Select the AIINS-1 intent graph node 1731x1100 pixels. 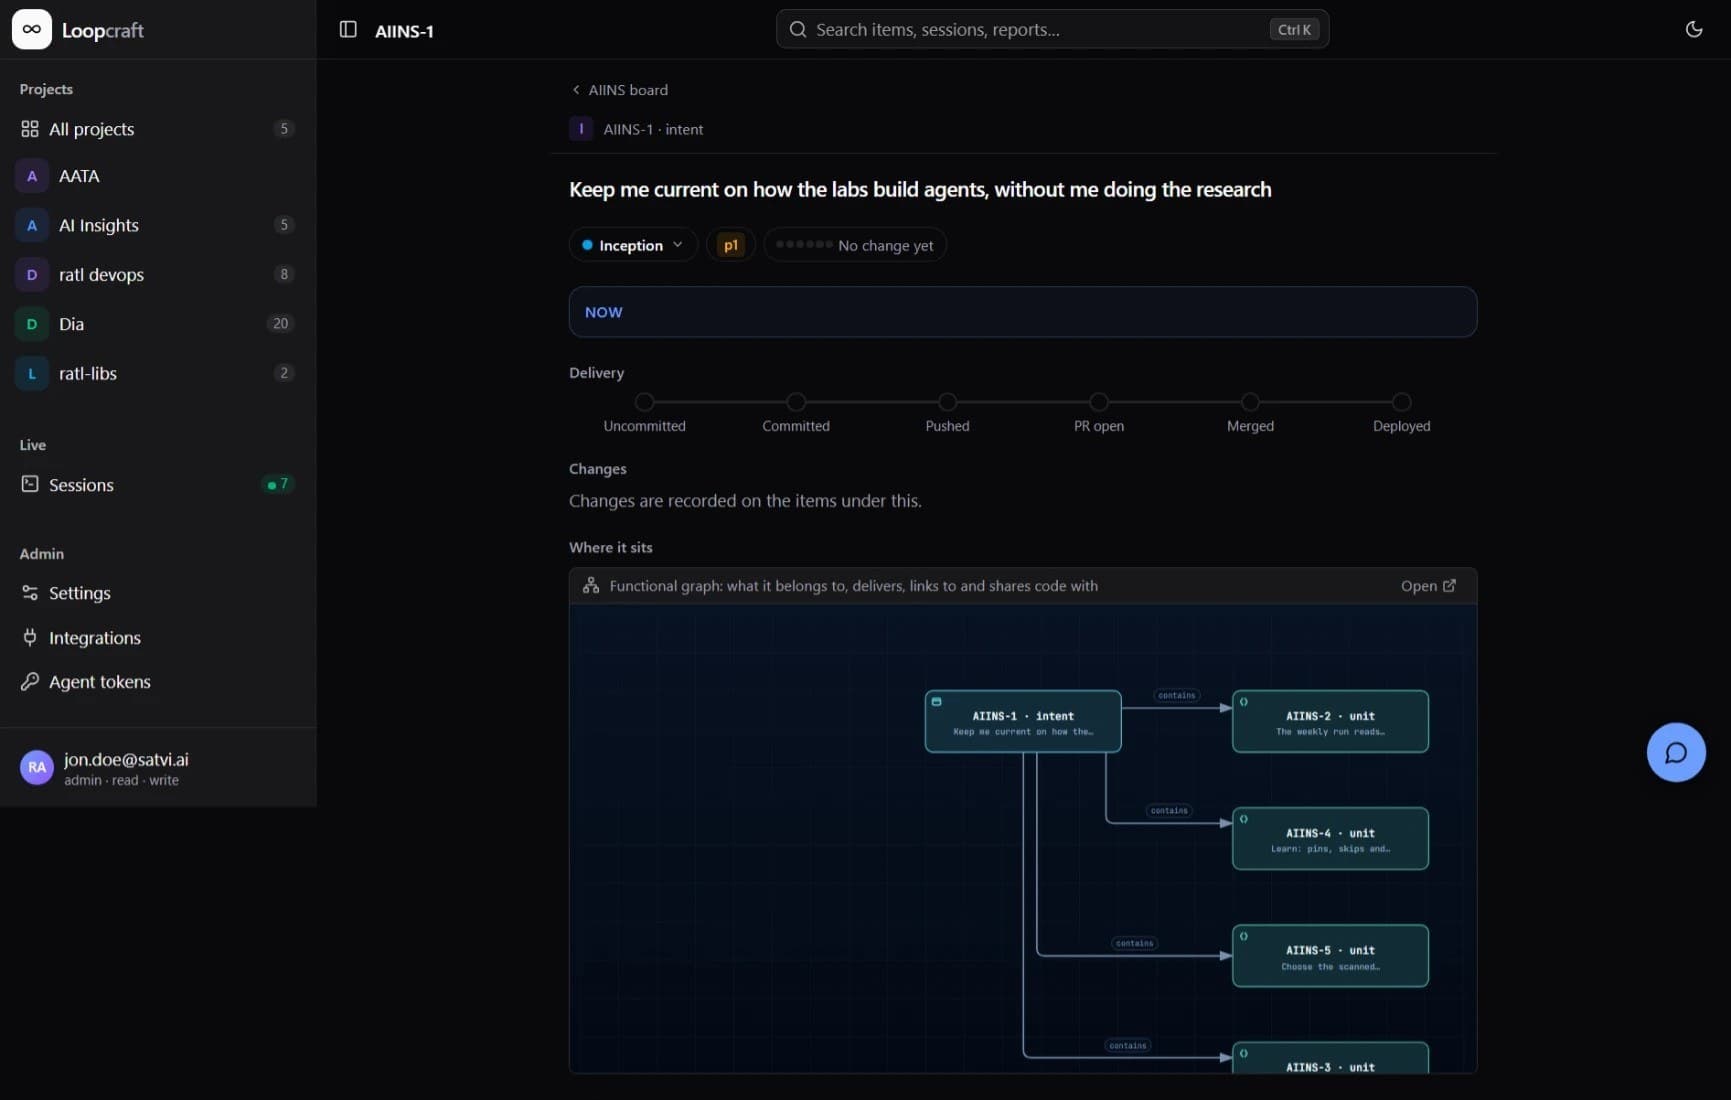click(1023, 721)
